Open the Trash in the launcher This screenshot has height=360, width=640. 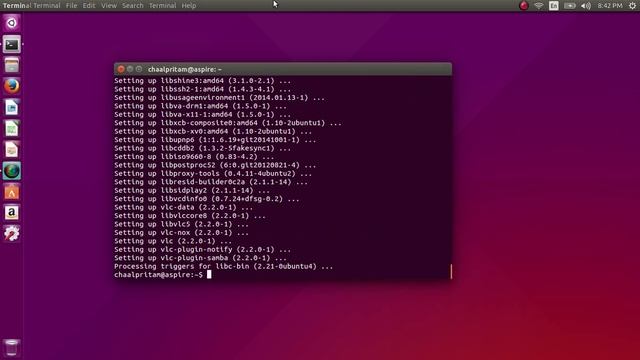pos(11,347)
